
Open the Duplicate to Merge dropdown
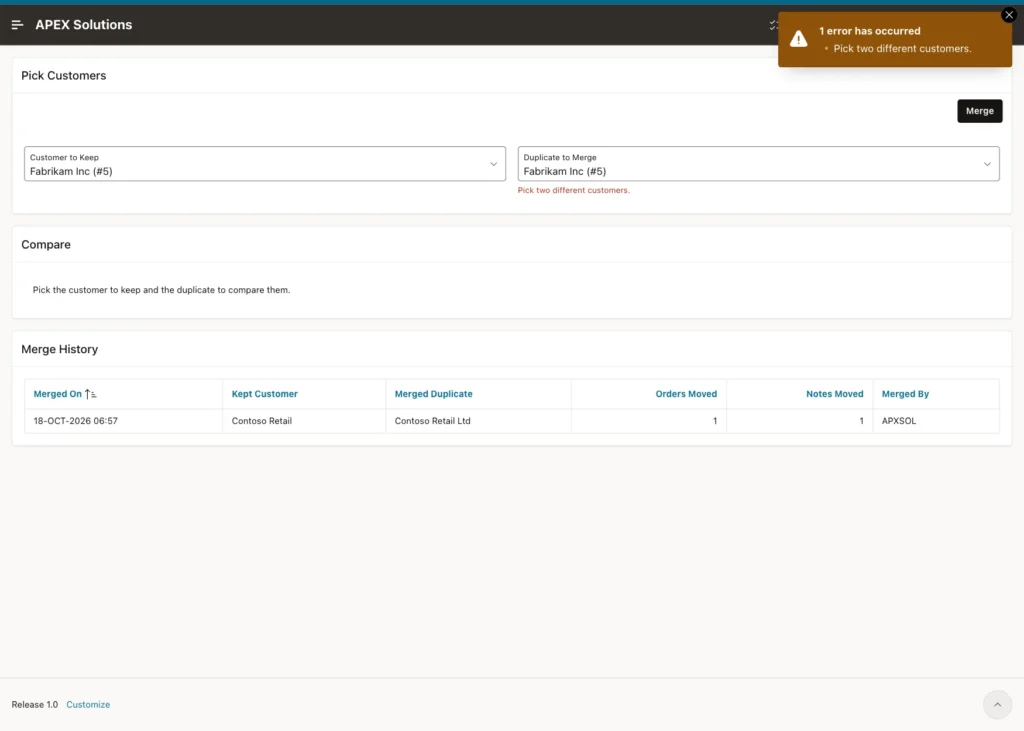tap(758, 164)
